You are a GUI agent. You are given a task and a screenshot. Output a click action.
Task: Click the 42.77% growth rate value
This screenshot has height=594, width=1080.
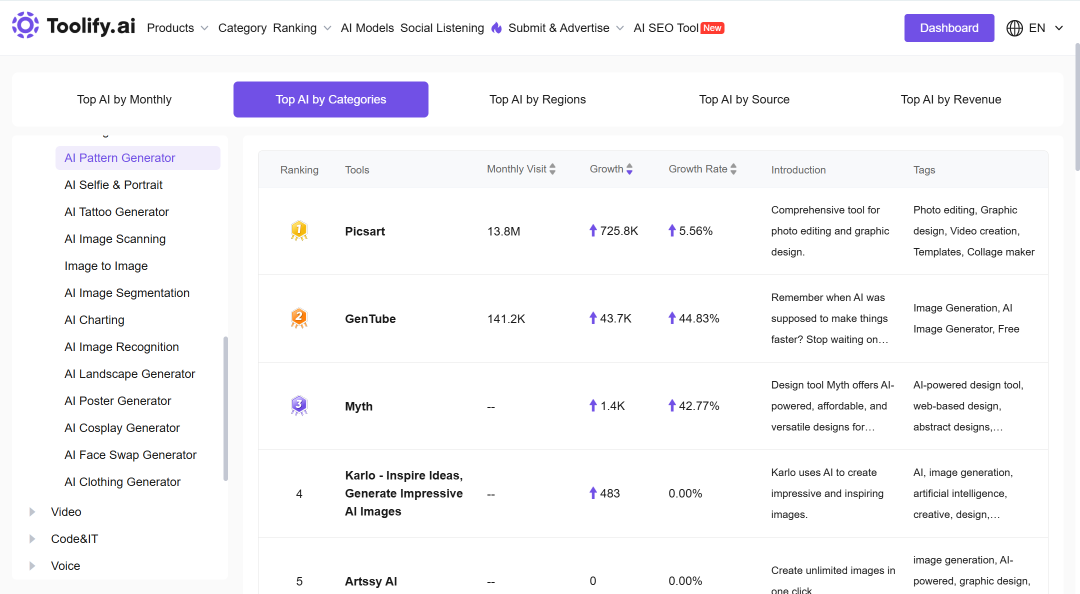coord(698,406)
